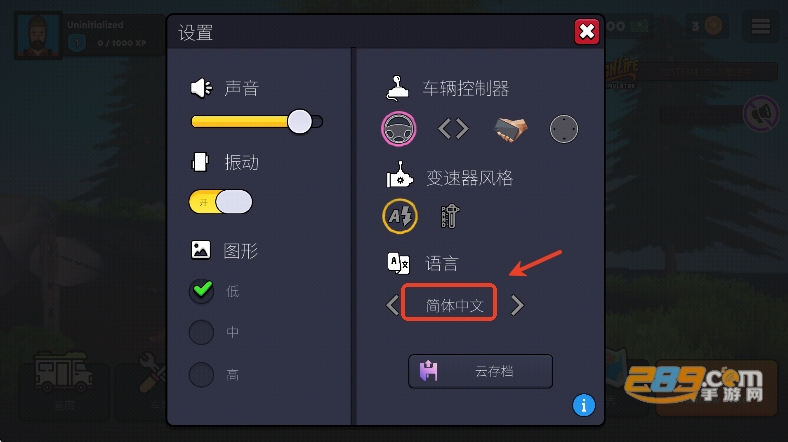Open the blue info icon
The image size is (788, 442).
coord(583,405)
